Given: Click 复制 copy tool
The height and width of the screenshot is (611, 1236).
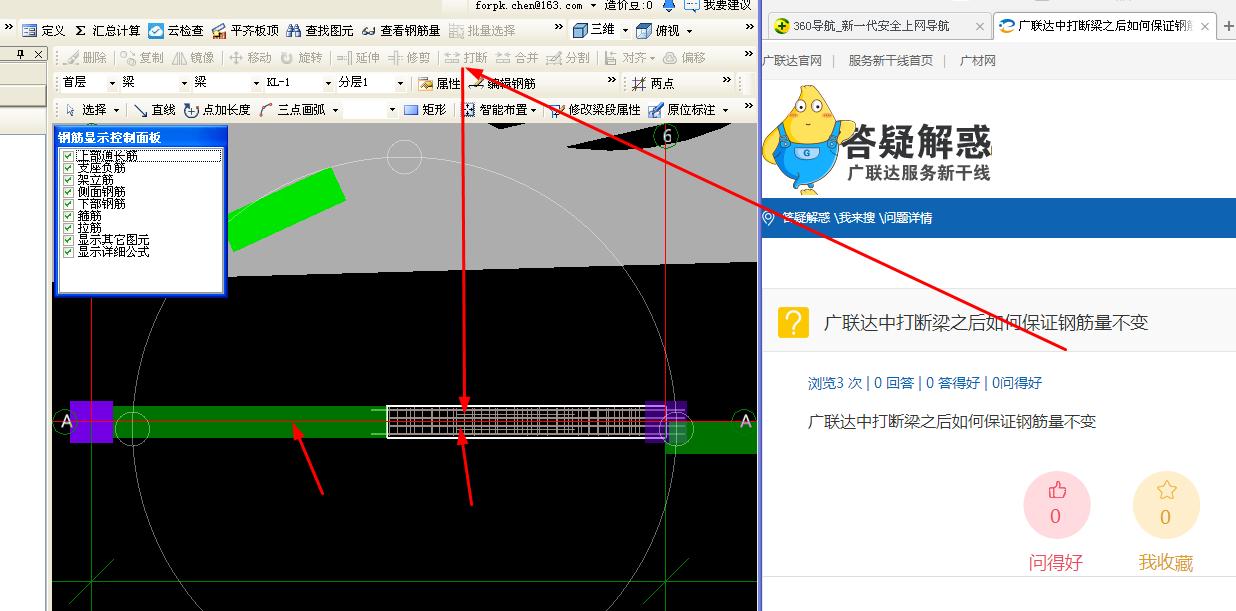Looking at the screenshot, I should (141, 58).
